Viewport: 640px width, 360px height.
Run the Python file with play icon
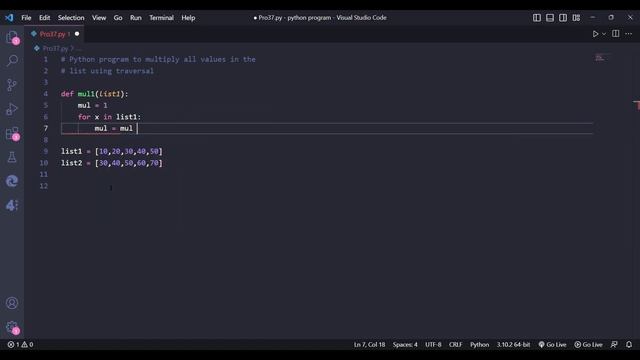(x=595, y=34)
